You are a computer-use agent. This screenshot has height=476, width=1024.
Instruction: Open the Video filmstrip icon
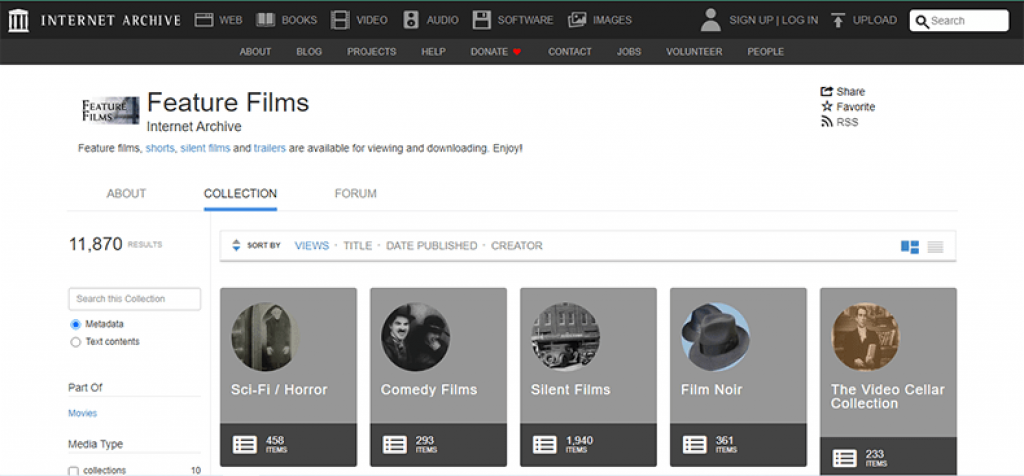pos(340,20)
